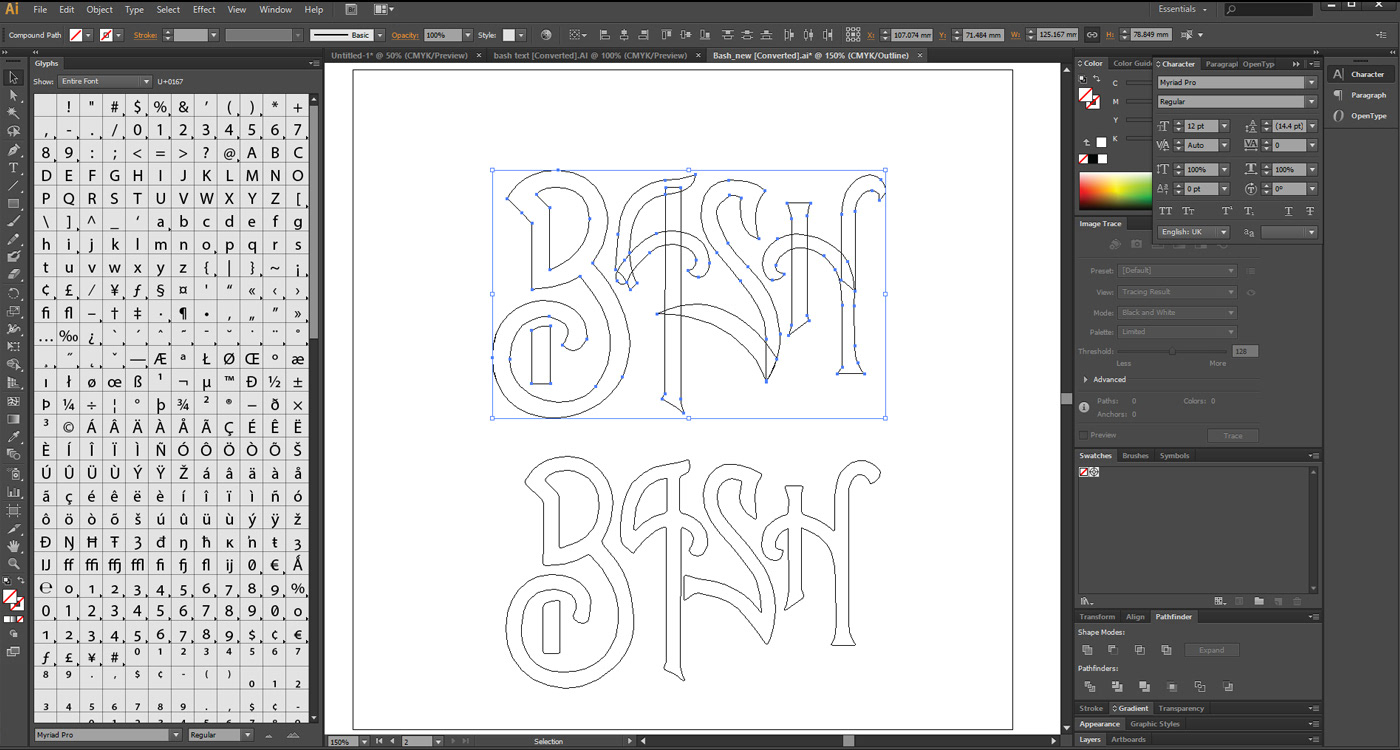Click the Divide pathfinder icon

point(1090,687)
